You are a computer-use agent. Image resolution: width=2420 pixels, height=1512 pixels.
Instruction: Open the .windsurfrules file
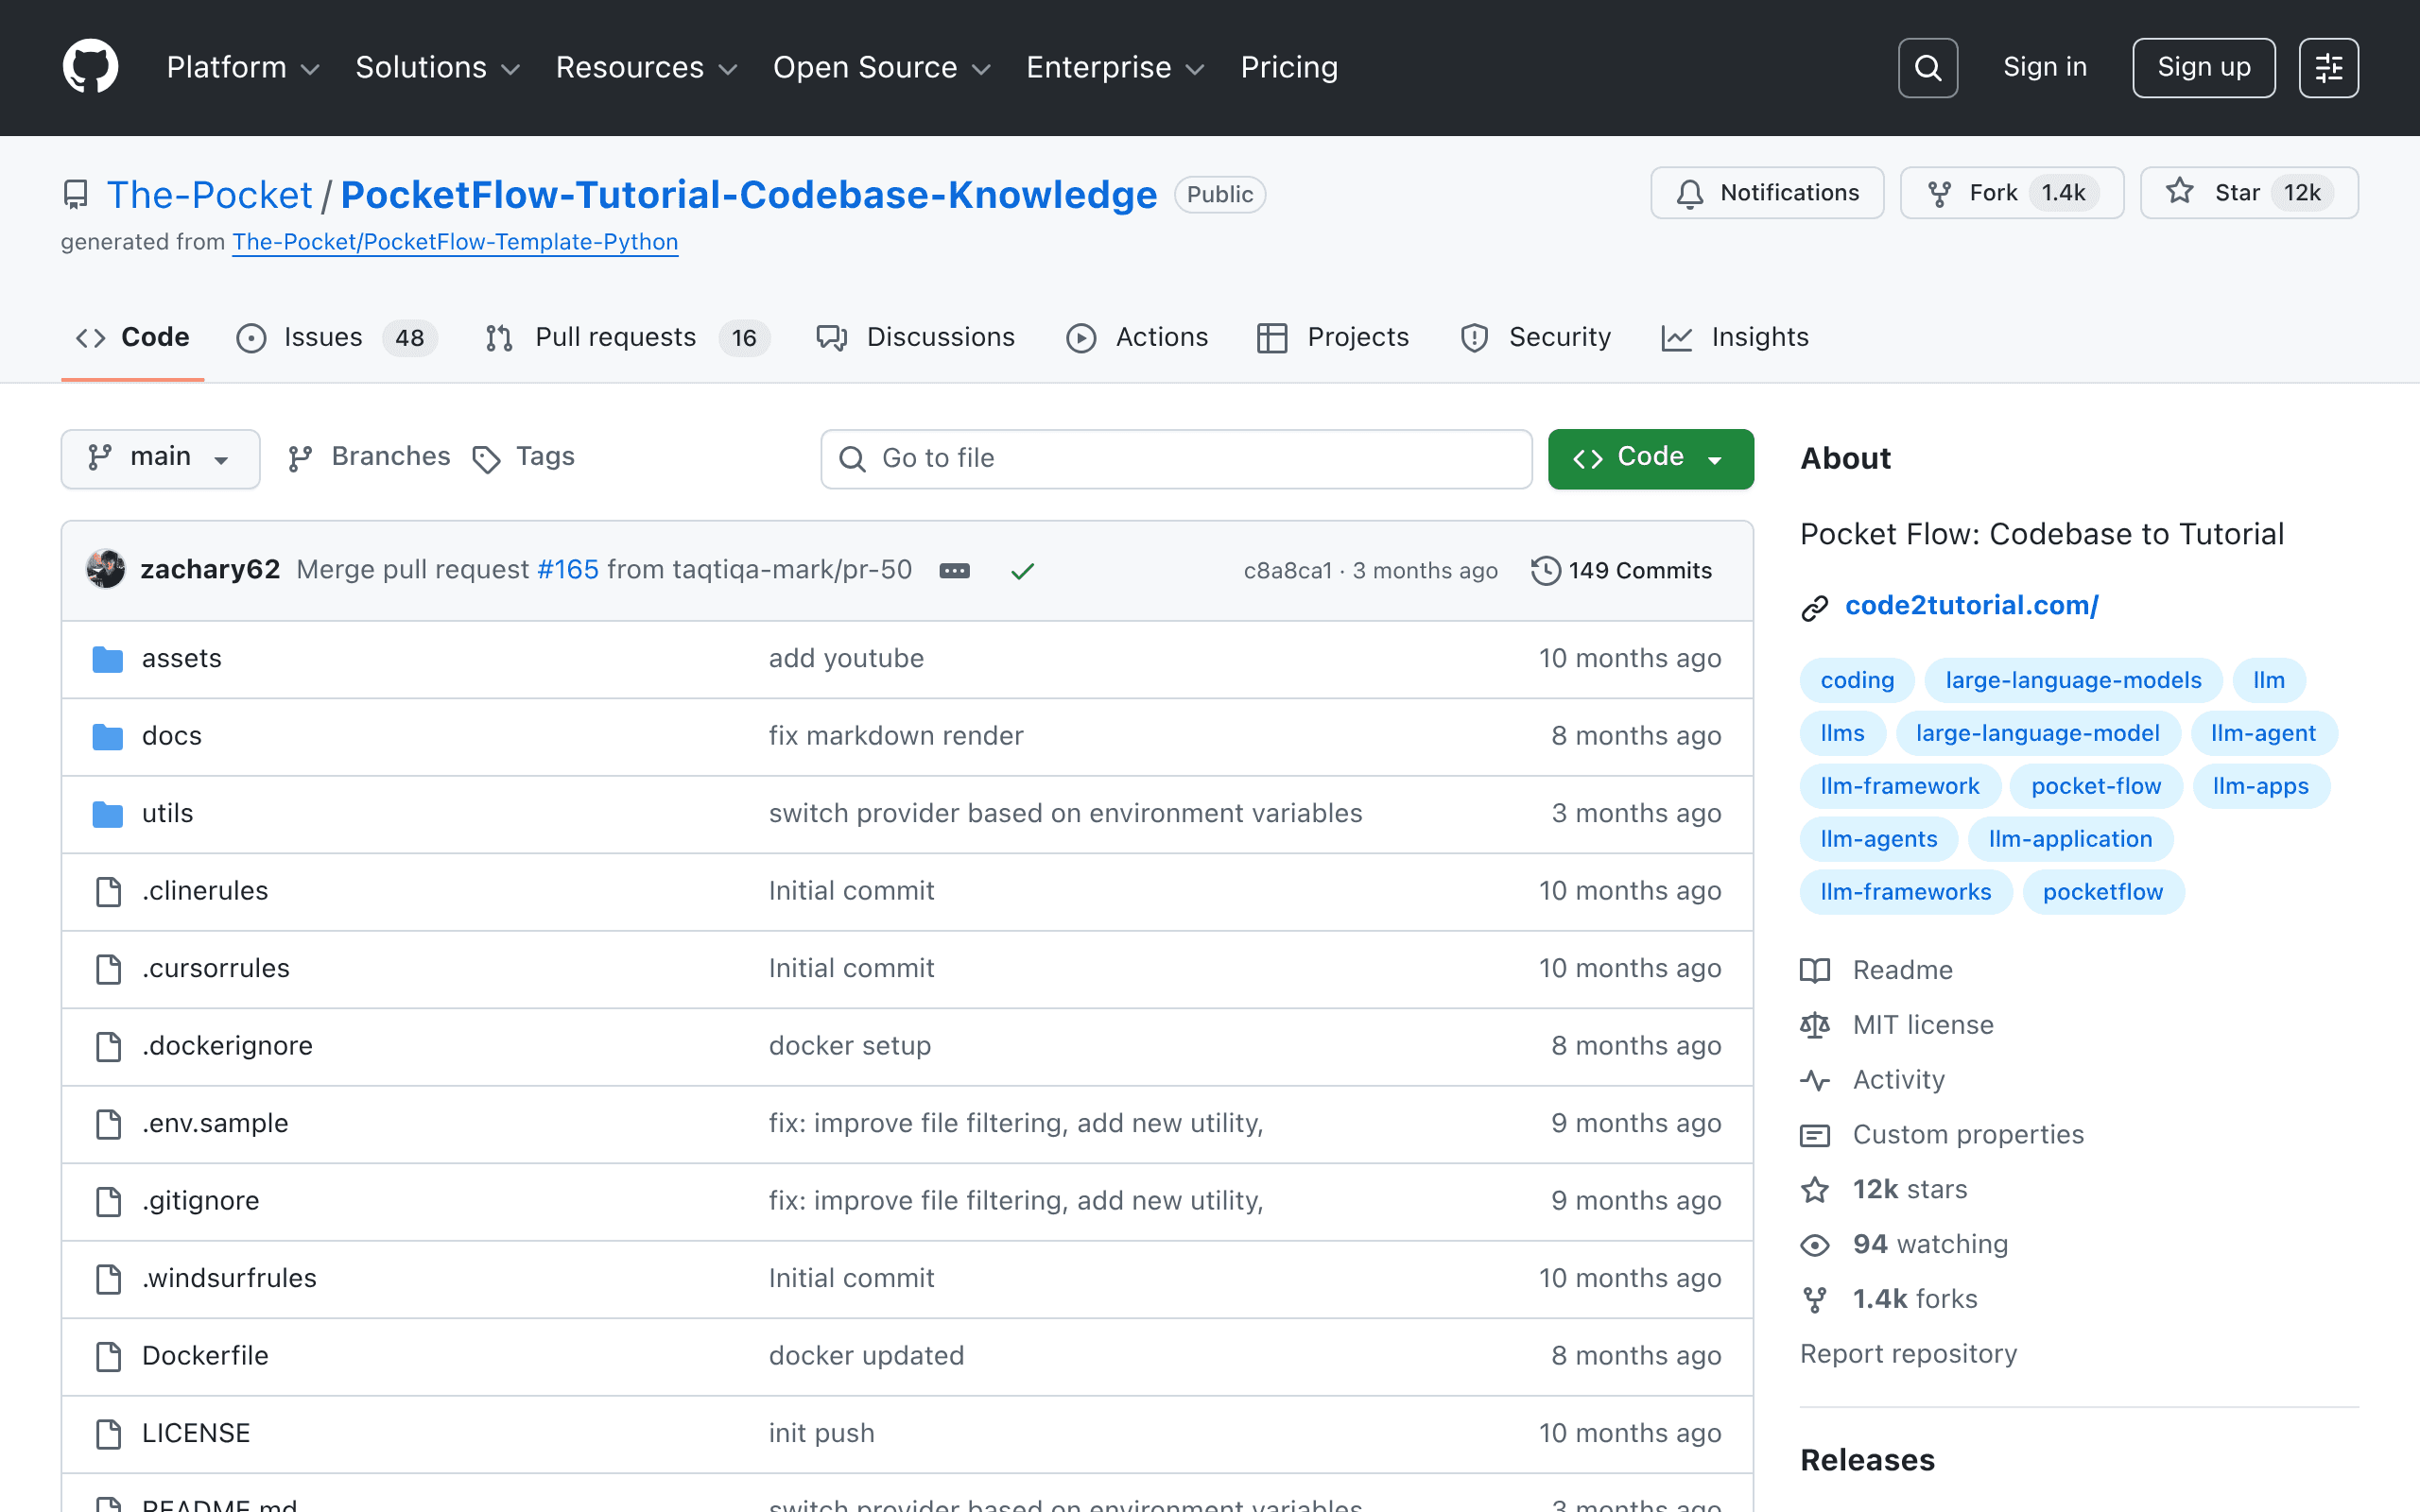coord(229,1278)
